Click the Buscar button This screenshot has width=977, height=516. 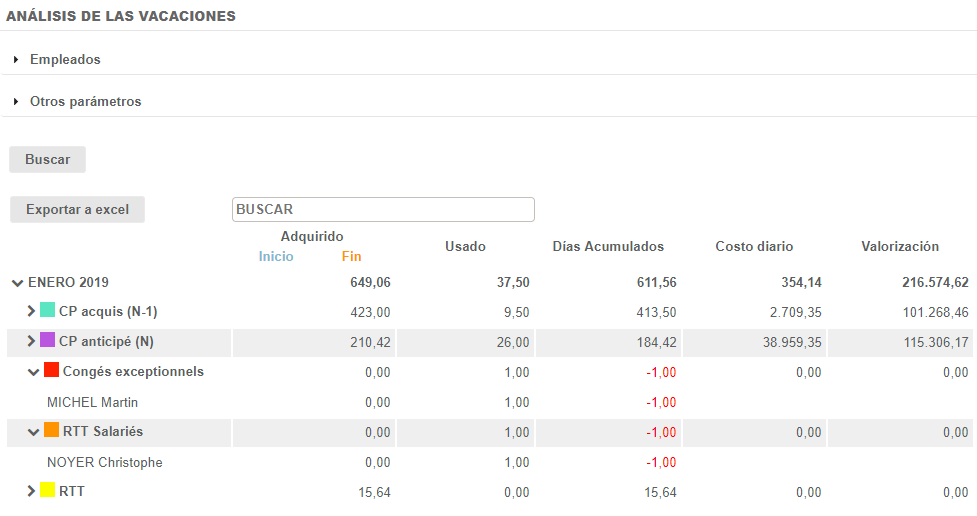(x=47, y=160)
